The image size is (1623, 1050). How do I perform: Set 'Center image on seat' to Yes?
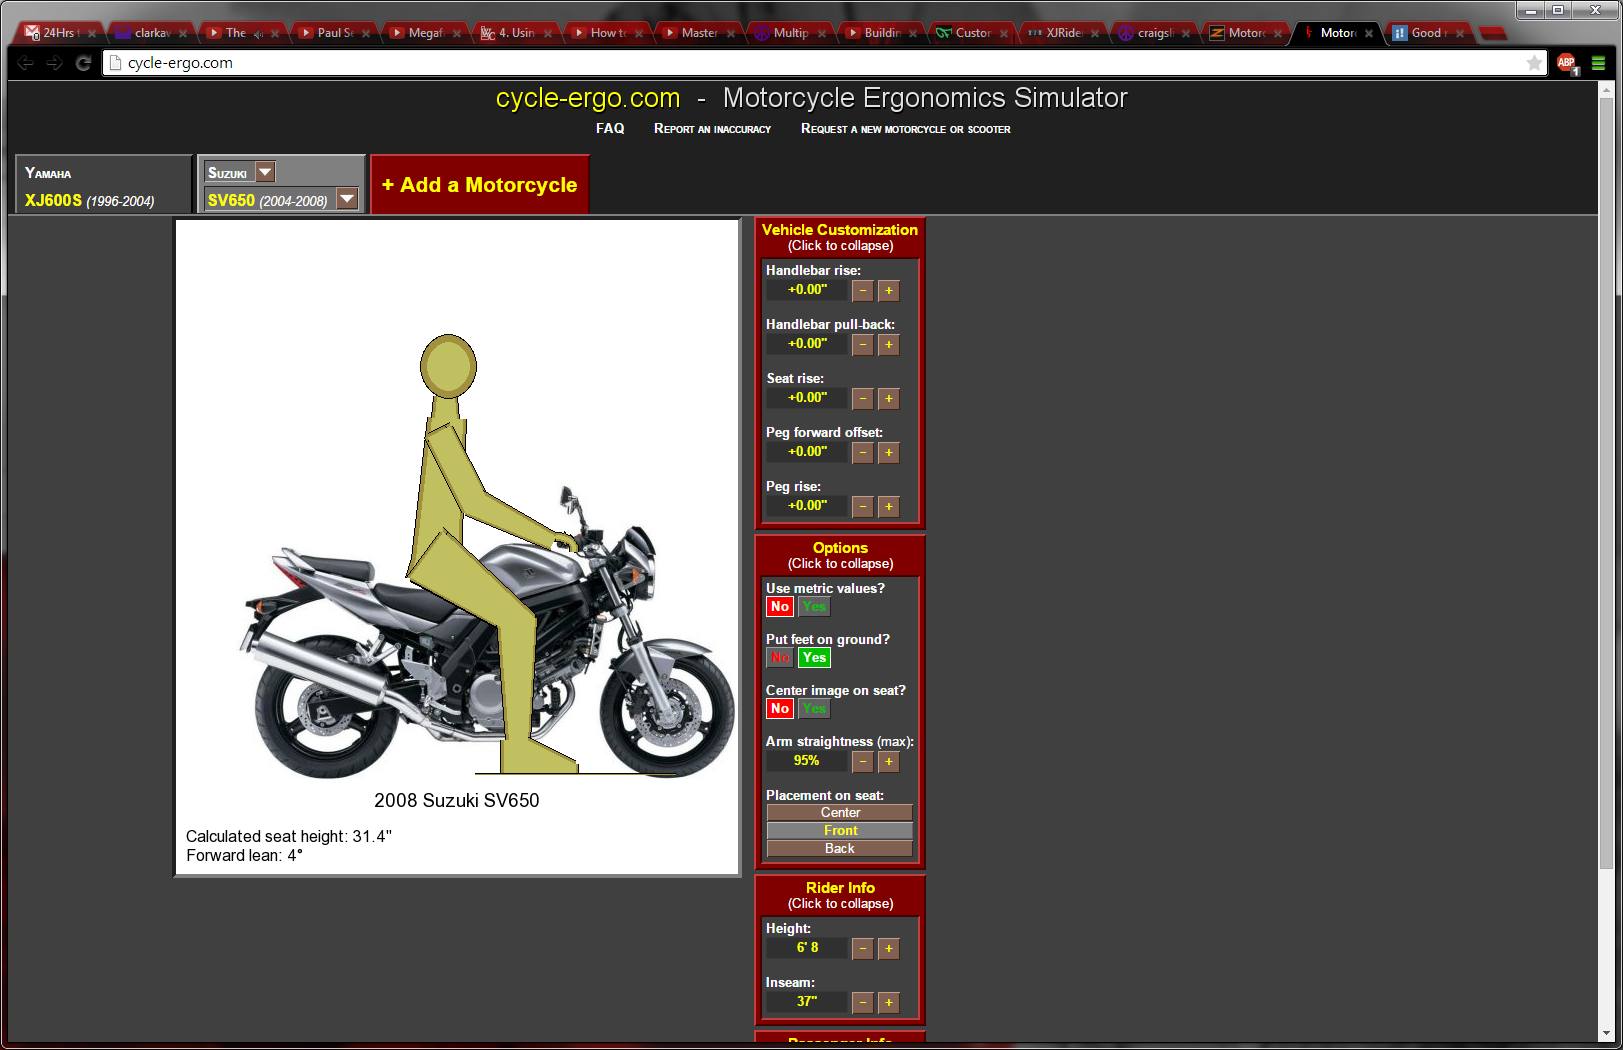click(815, 709)
